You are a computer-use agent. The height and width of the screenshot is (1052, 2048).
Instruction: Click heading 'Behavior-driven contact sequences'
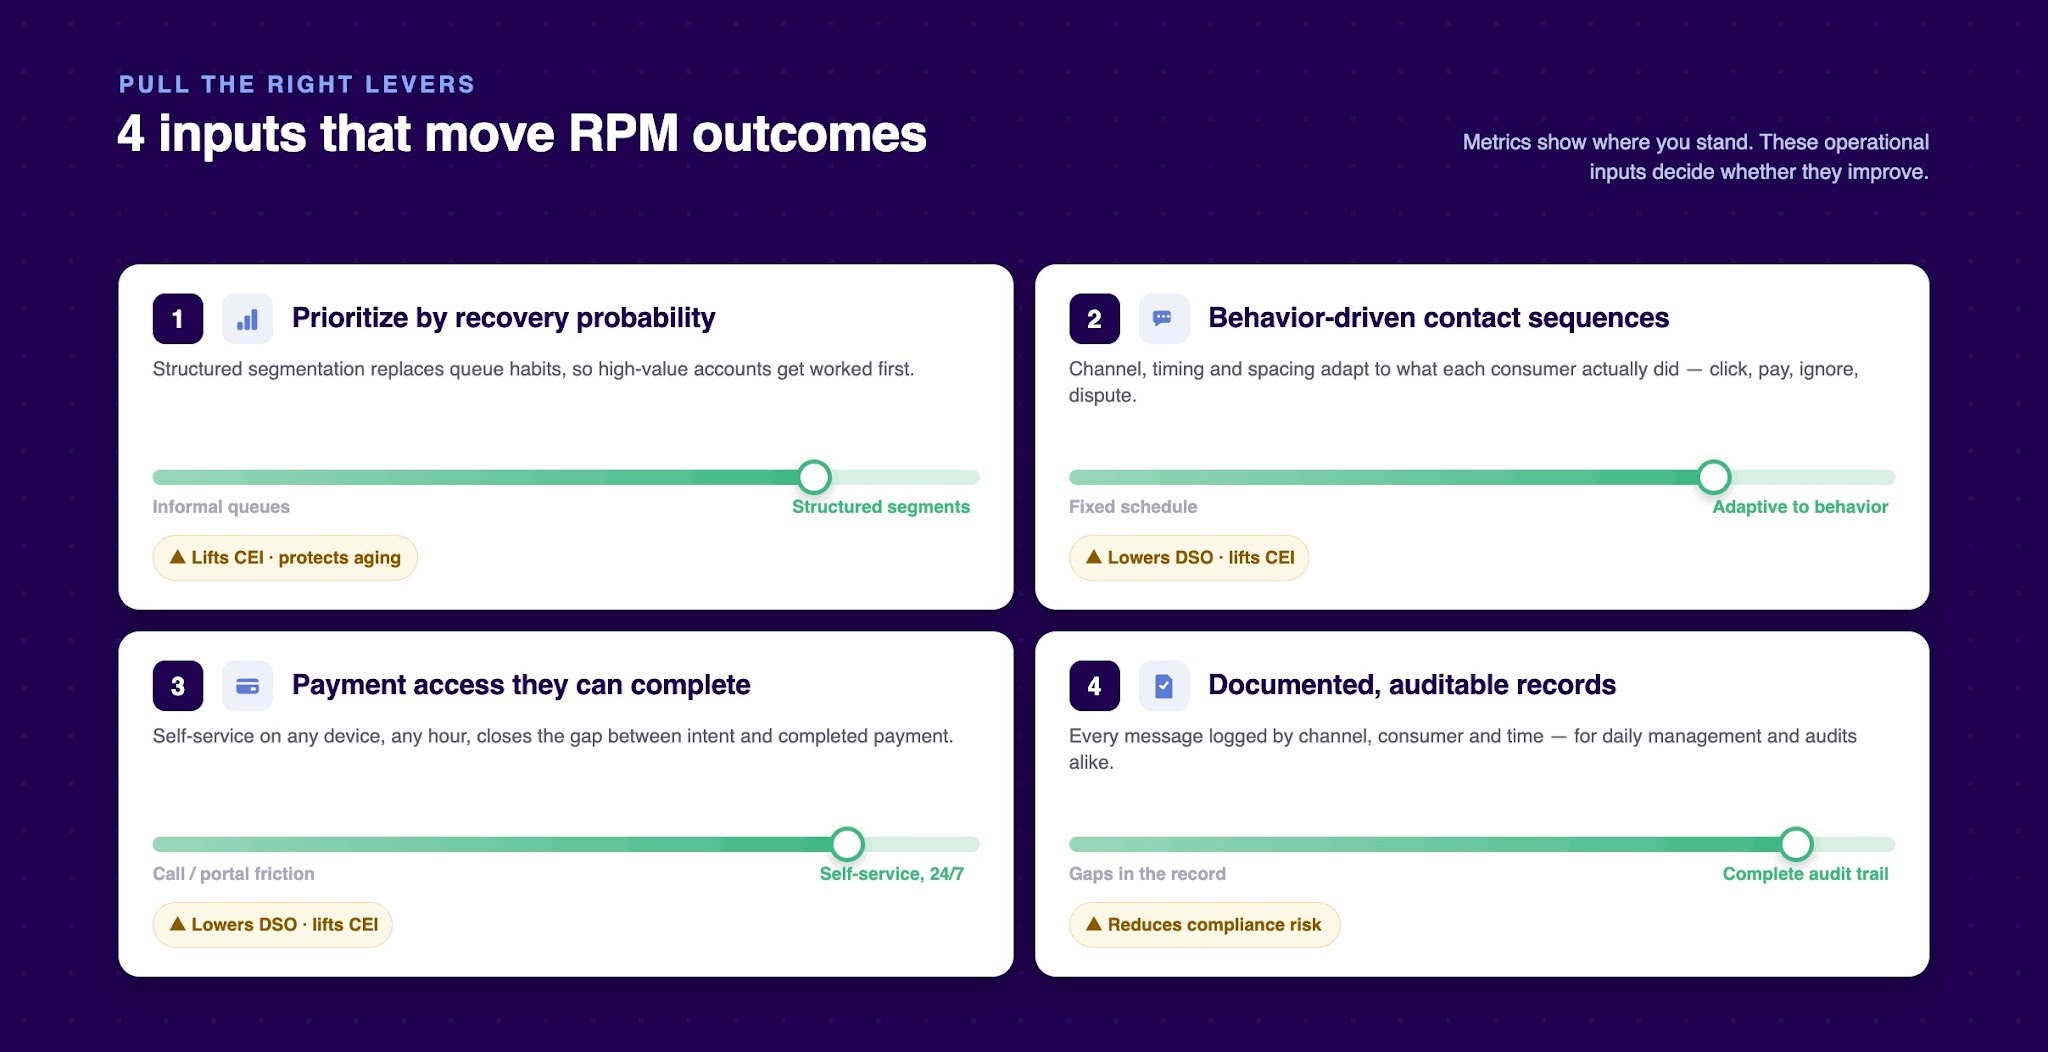[x=1438, y=318]
